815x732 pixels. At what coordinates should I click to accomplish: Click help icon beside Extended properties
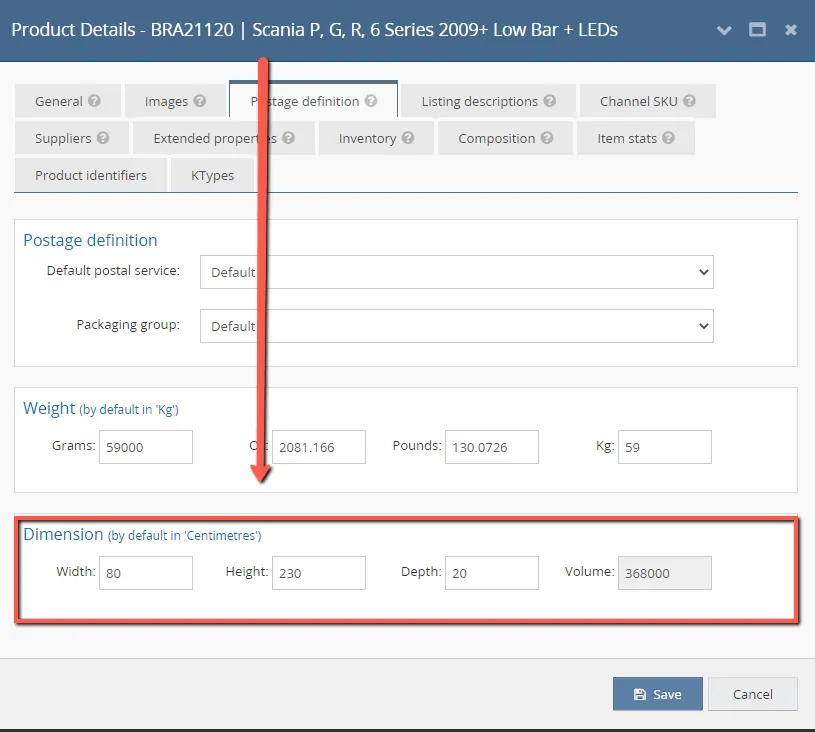tap(288, 138)
